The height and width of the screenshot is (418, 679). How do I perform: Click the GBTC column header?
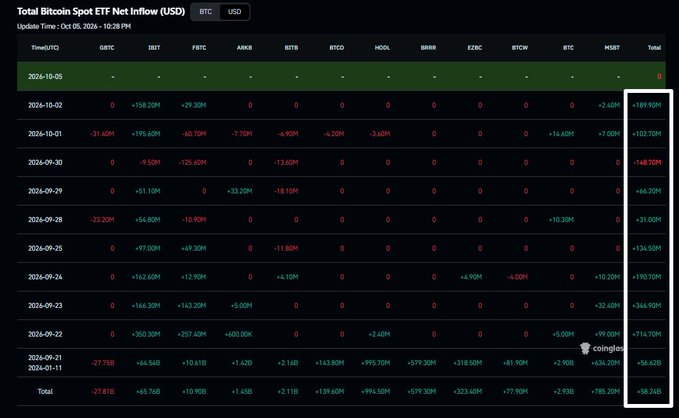point(107,48)
